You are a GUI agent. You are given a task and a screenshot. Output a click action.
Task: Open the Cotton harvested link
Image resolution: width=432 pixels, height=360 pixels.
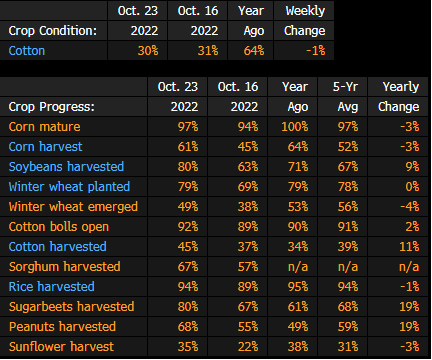(x=58, y=247)
